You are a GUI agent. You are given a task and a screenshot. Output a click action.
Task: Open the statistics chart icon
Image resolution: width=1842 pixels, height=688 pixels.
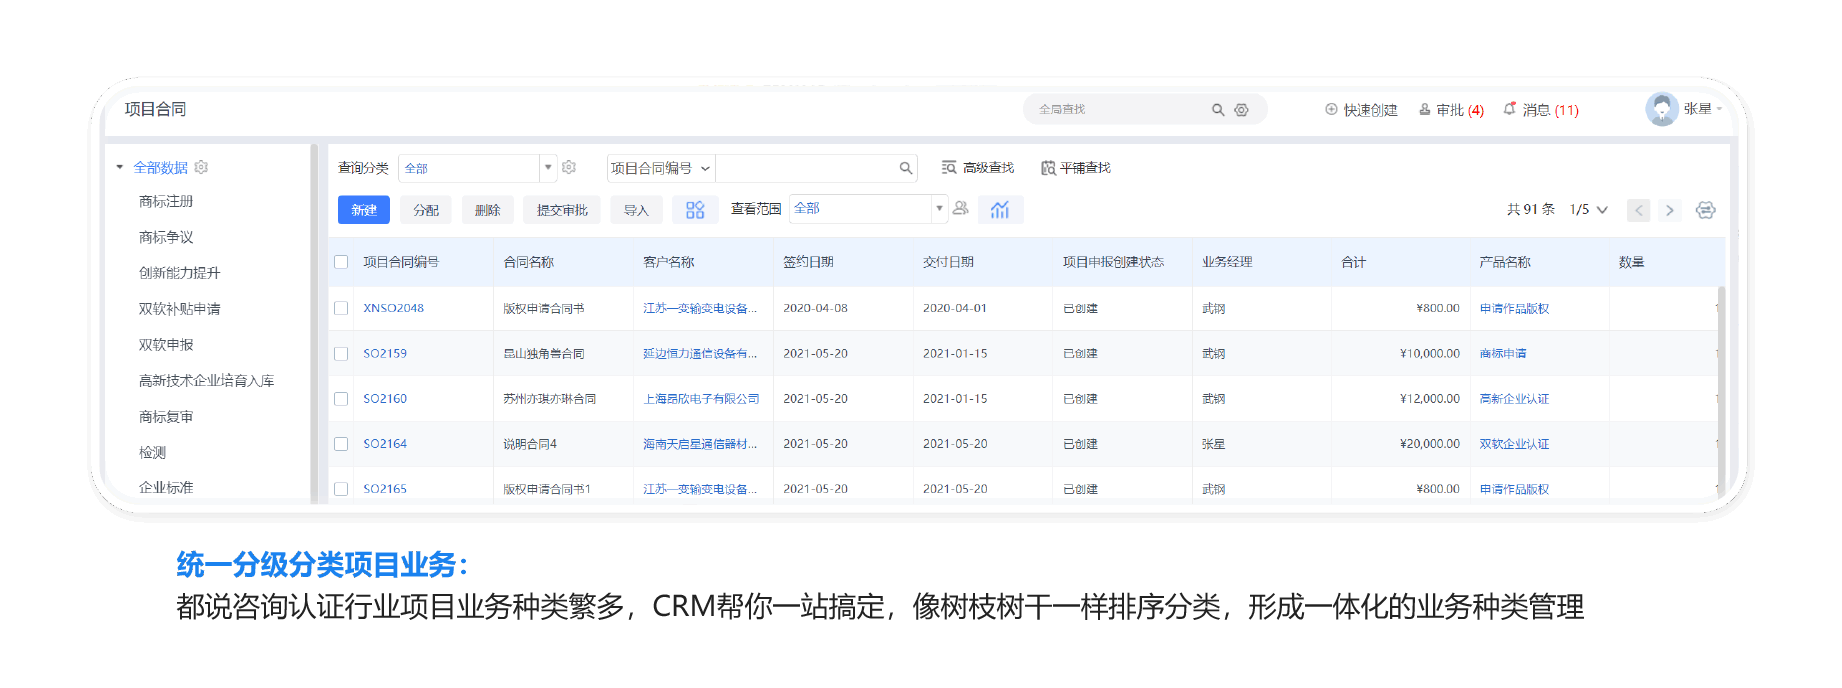[x=1000, y=210]
